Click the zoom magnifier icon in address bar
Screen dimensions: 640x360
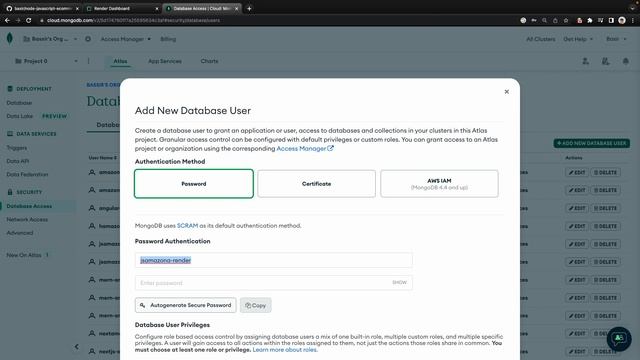544,20
